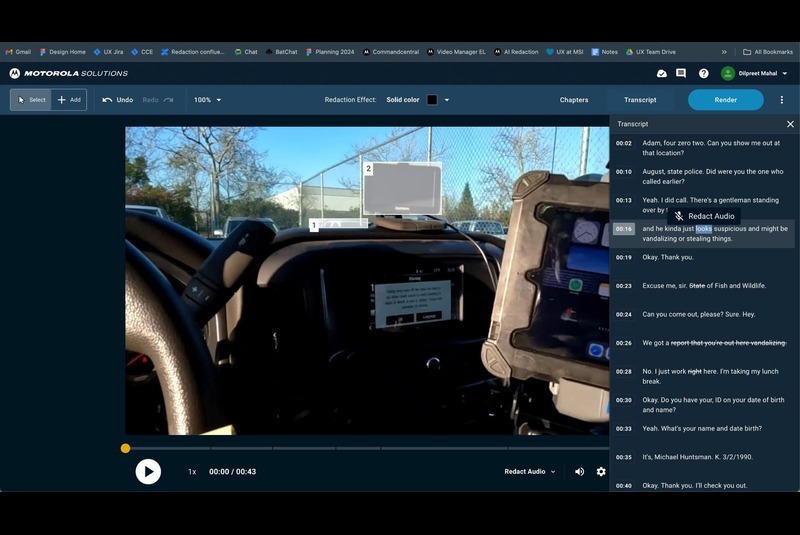The image size is (800, 535).
Task: Open the All Bookmarks folder
Action: coord(768,52)
